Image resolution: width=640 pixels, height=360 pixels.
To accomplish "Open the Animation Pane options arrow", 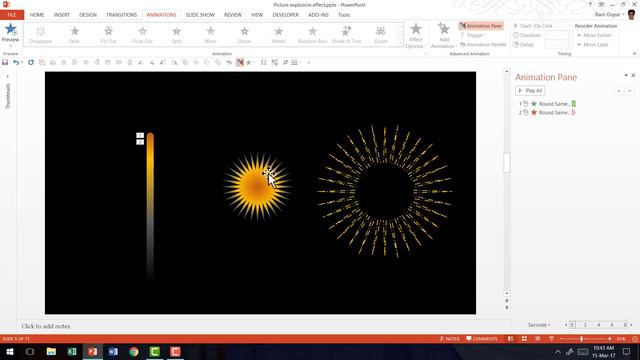I will 626,76.
